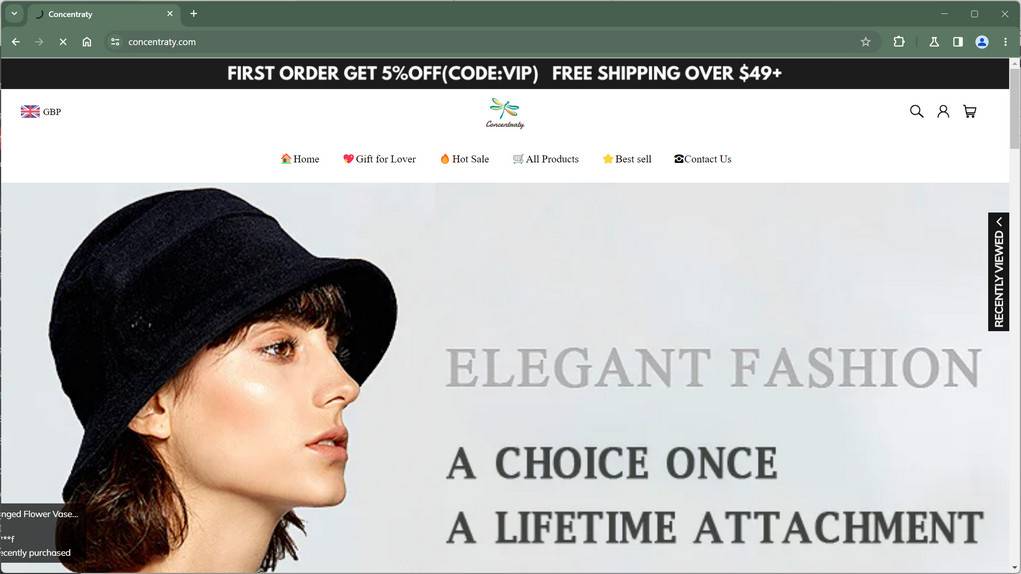Viewport: 1021px width, 574px height.
Task: Open the All Products link
Action: (546, 159)
